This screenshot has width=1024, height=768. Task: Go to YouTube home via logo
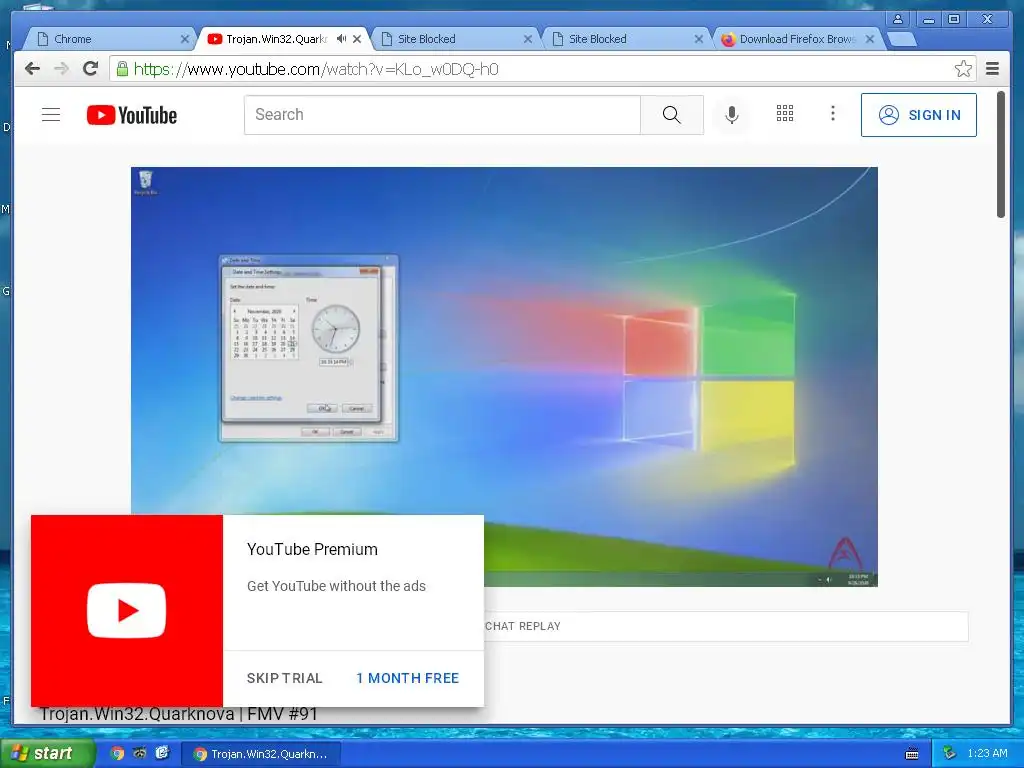(132, 115)
